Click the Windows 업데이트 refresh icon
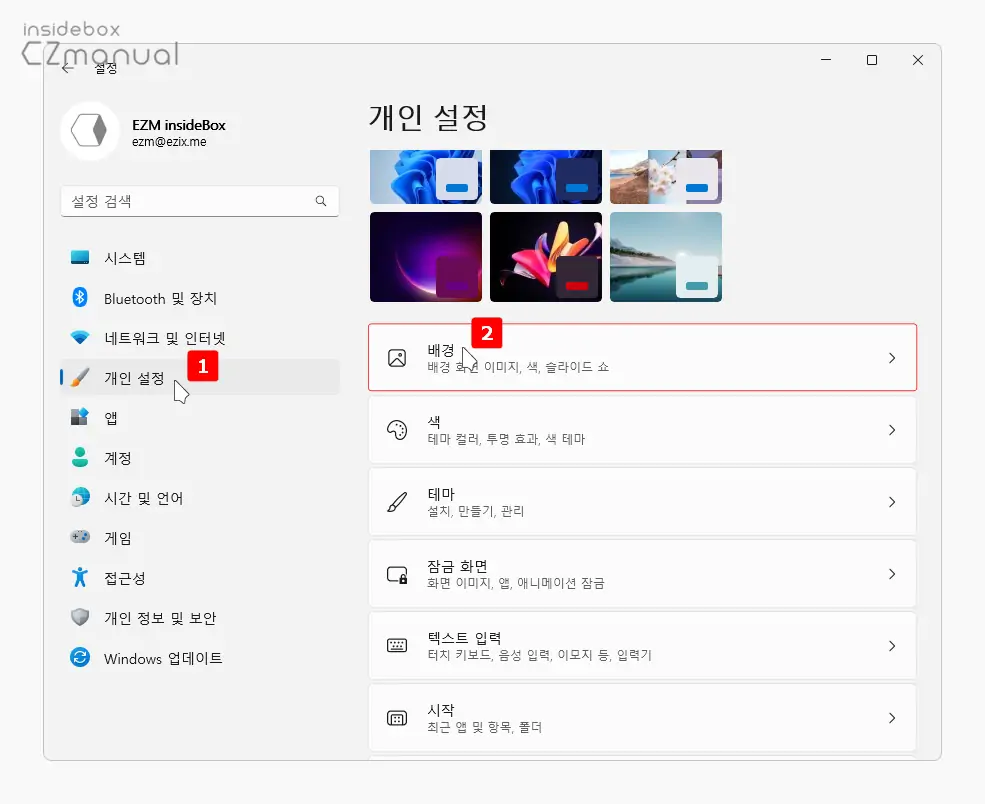Screen dimensions: 985x804 (x=80, y=658)
